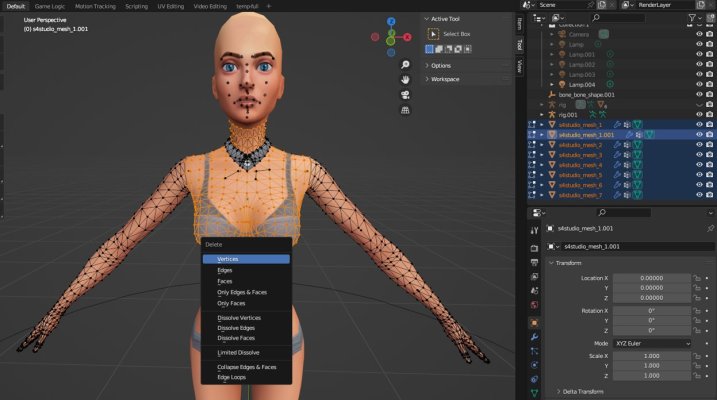Switch to the UV Editing workspace tab
The width and height of the screenshot is (717, 400).
coord(171,6)
